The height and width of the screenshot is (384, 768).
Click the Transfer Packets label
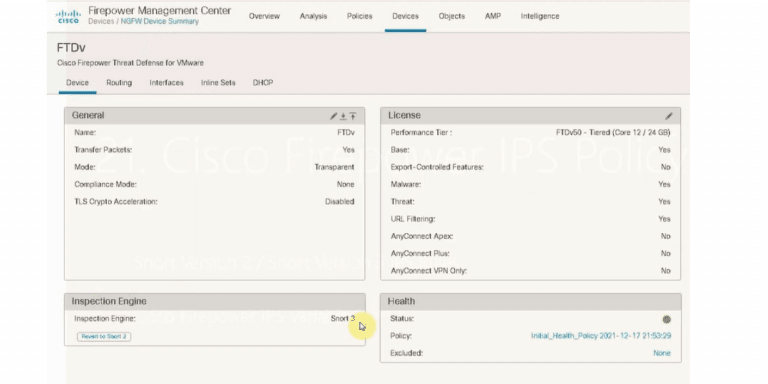103,150
